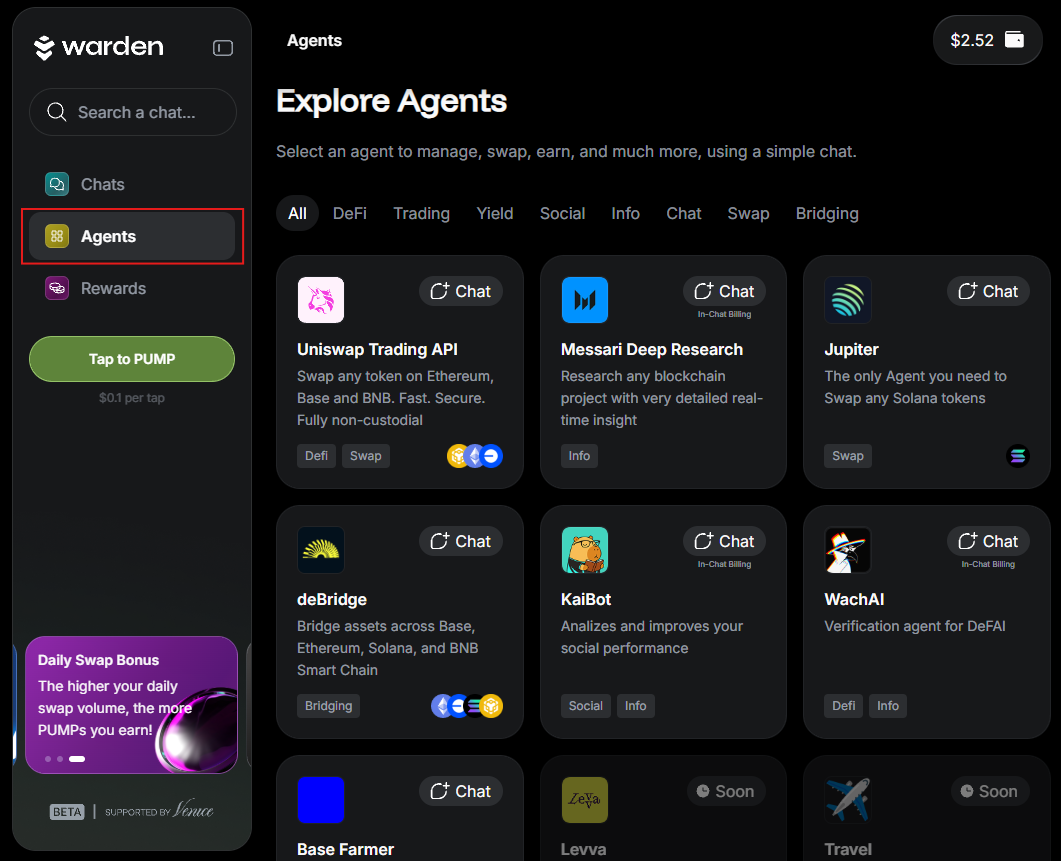Click the Solana token icon on Jupiter's card
This screenshot has height=861, width=1061.
click(x=1017, y=455)
